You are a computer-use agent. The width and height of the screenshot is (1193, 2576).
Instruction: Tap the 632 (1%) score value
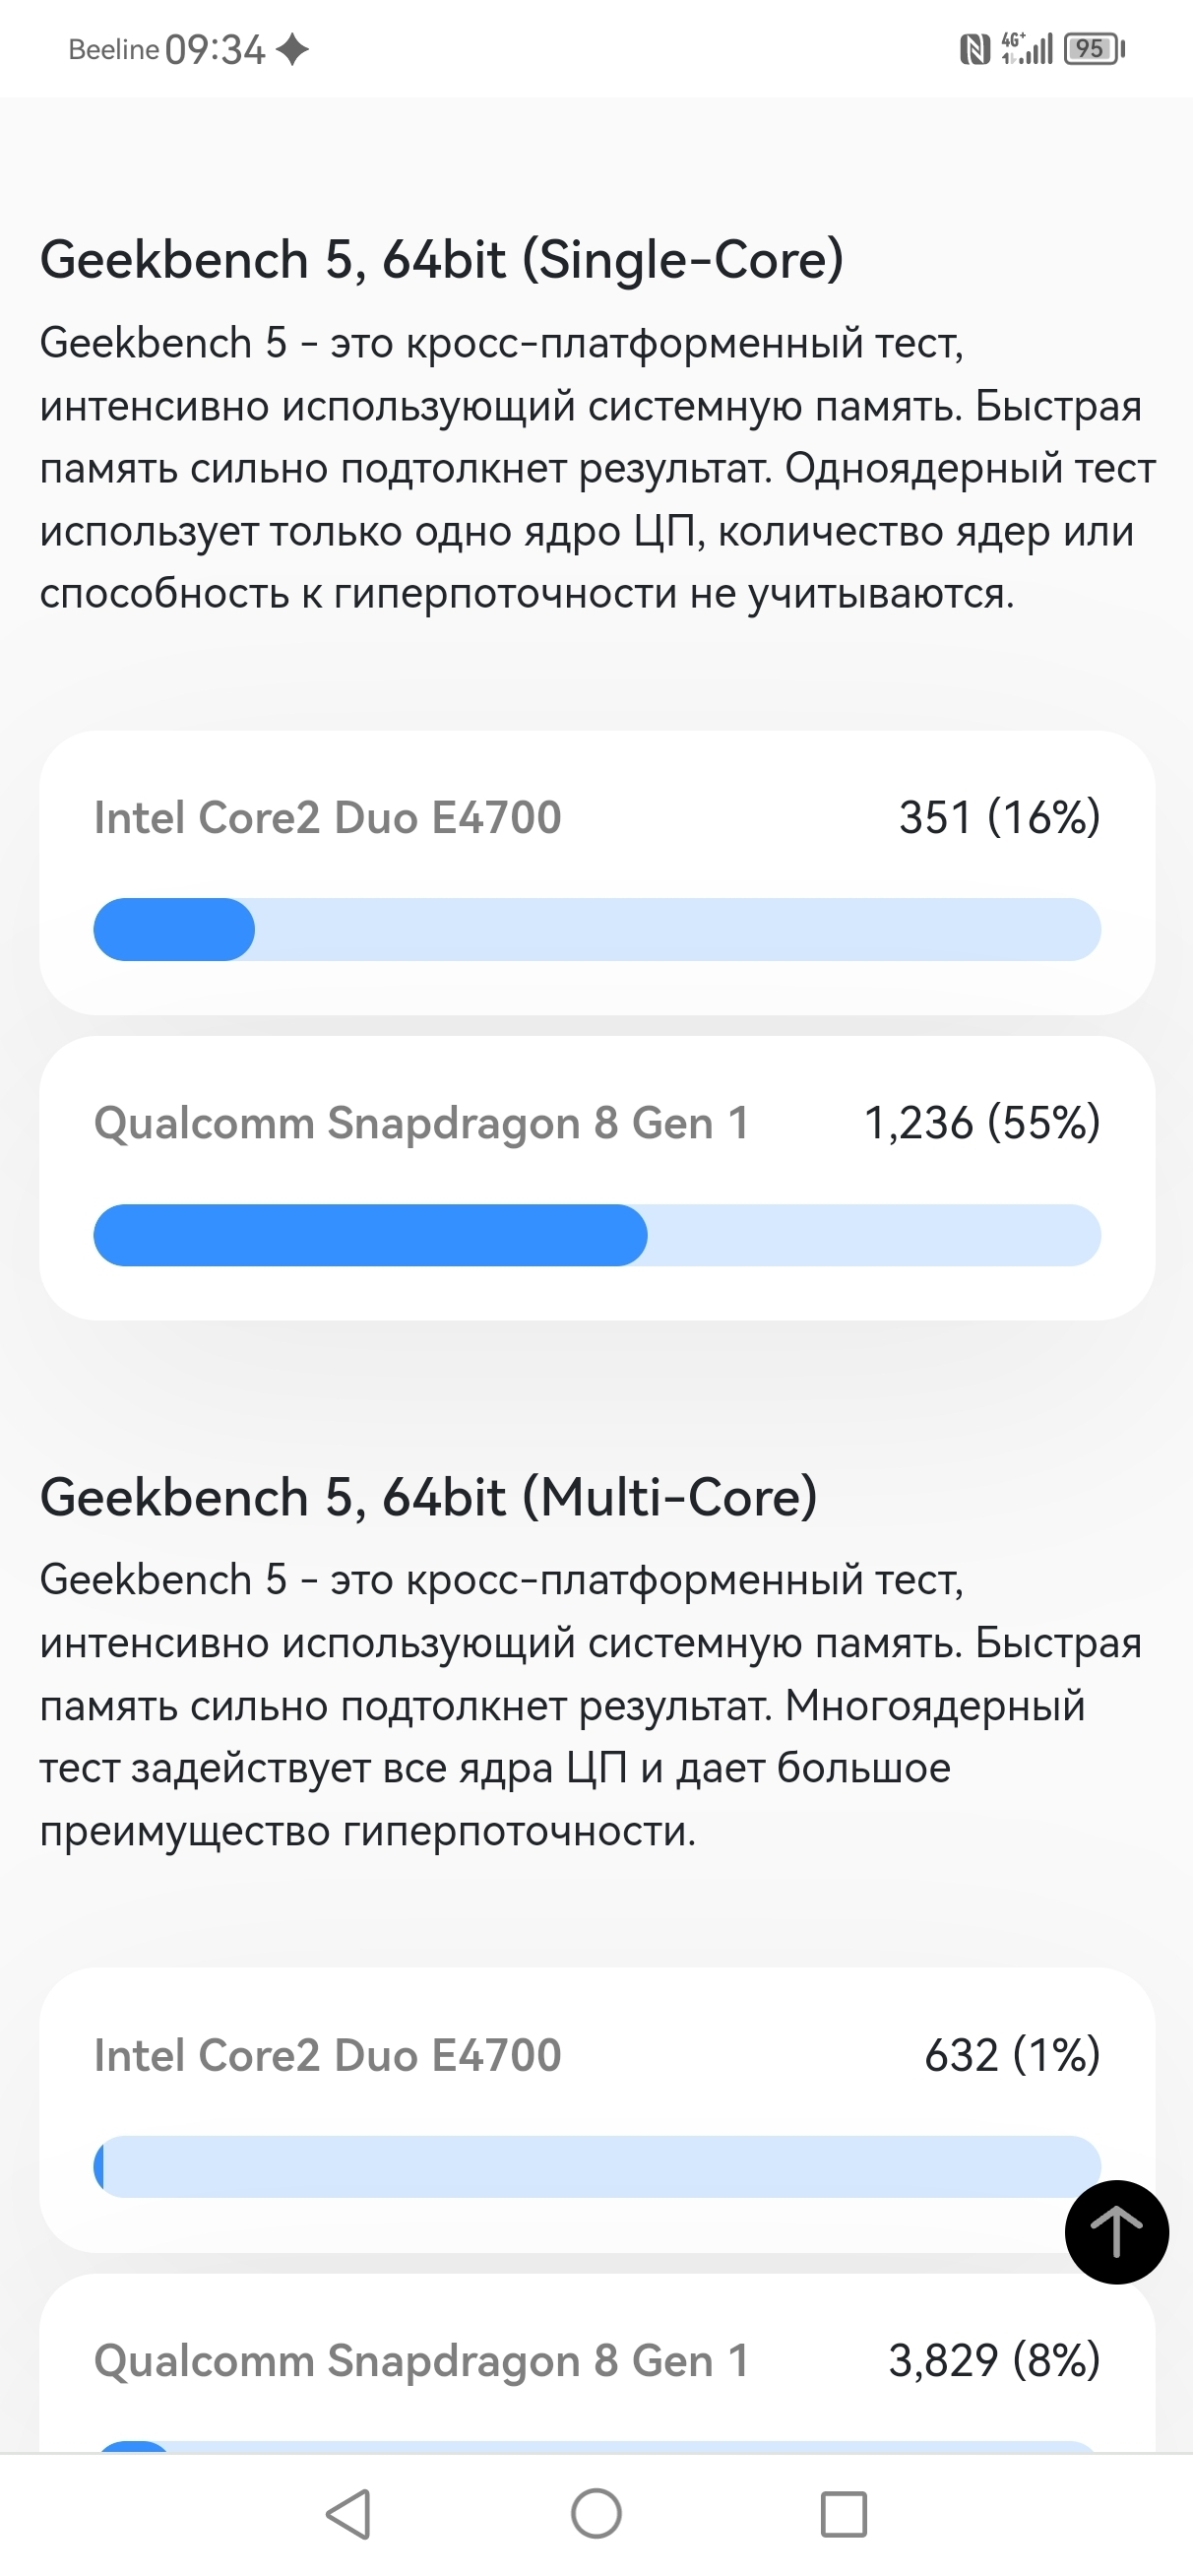1011,2056
